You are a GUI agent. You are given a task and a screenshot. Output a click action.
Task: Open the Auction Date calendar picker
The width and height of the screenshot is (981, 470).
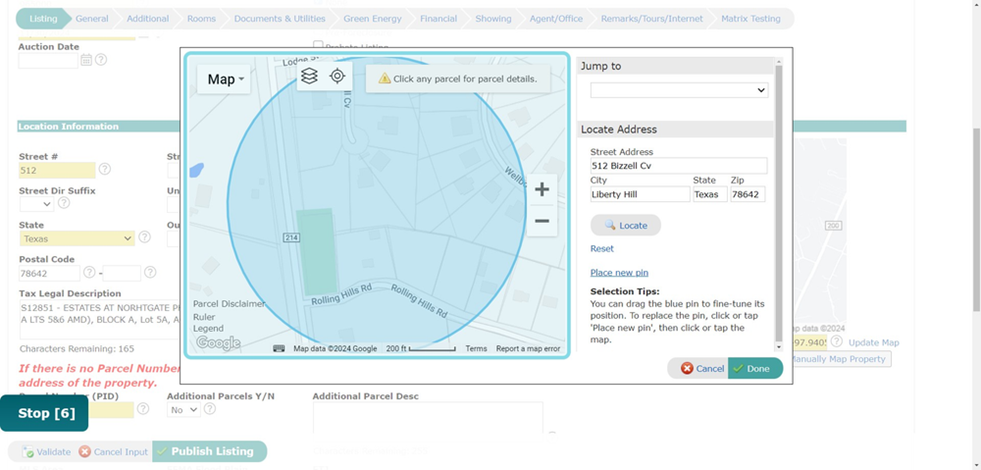[86, 59]
